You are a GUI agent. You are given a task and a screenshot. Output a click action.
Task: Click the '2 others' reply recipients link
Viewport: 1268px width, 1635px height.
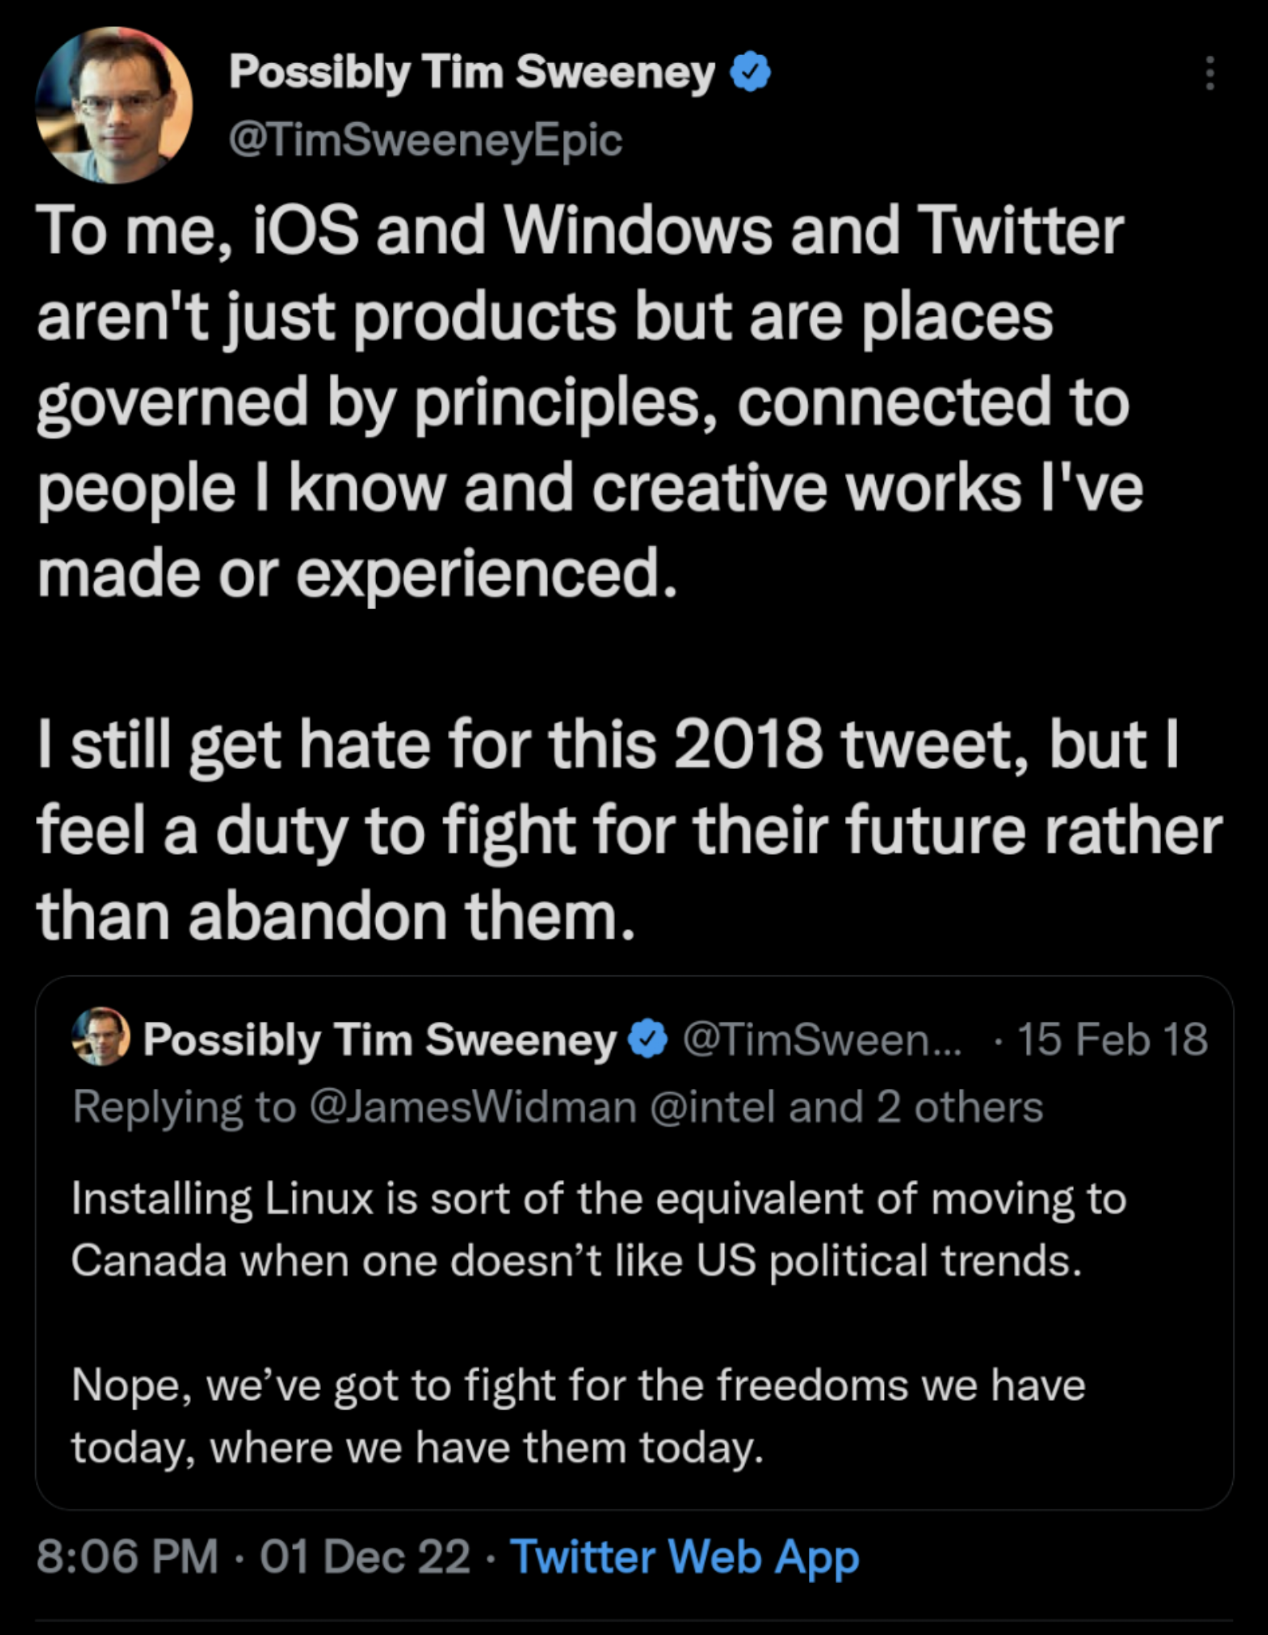(x=959, y=1107)
